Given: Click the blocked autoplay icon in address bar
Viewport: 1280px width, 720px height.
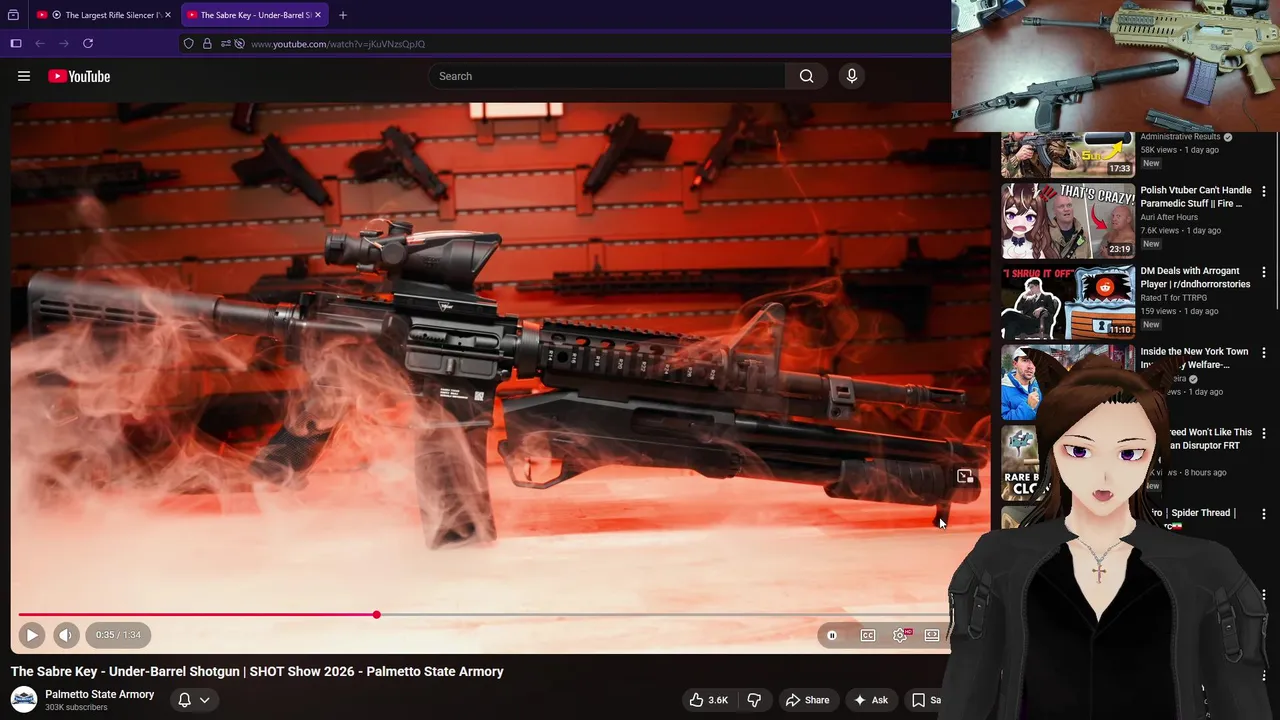Looking at the screenshot, I should [x=239, y=44].
